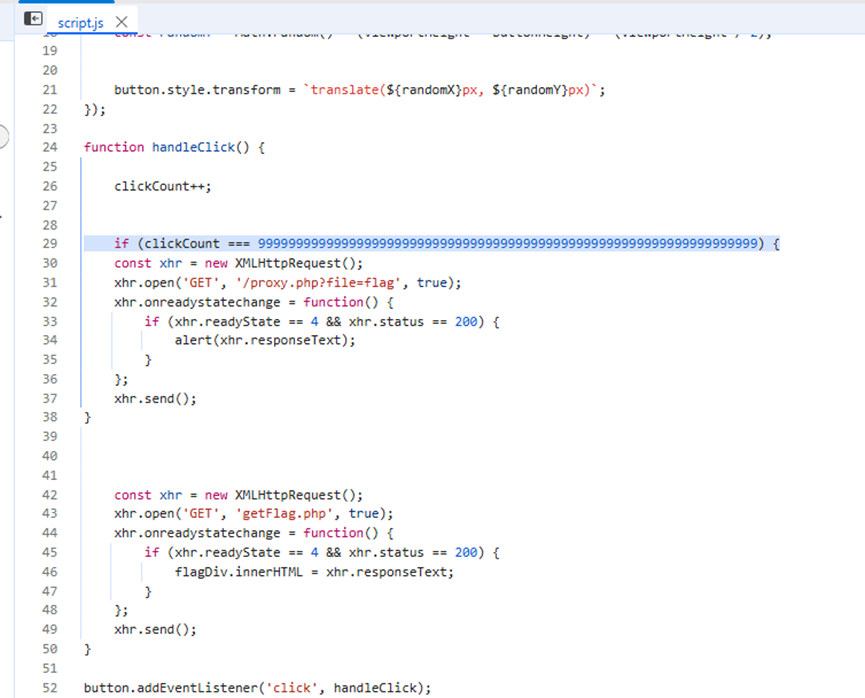
Task: Set breakpoint on line number 24
Action: point(50,147)
